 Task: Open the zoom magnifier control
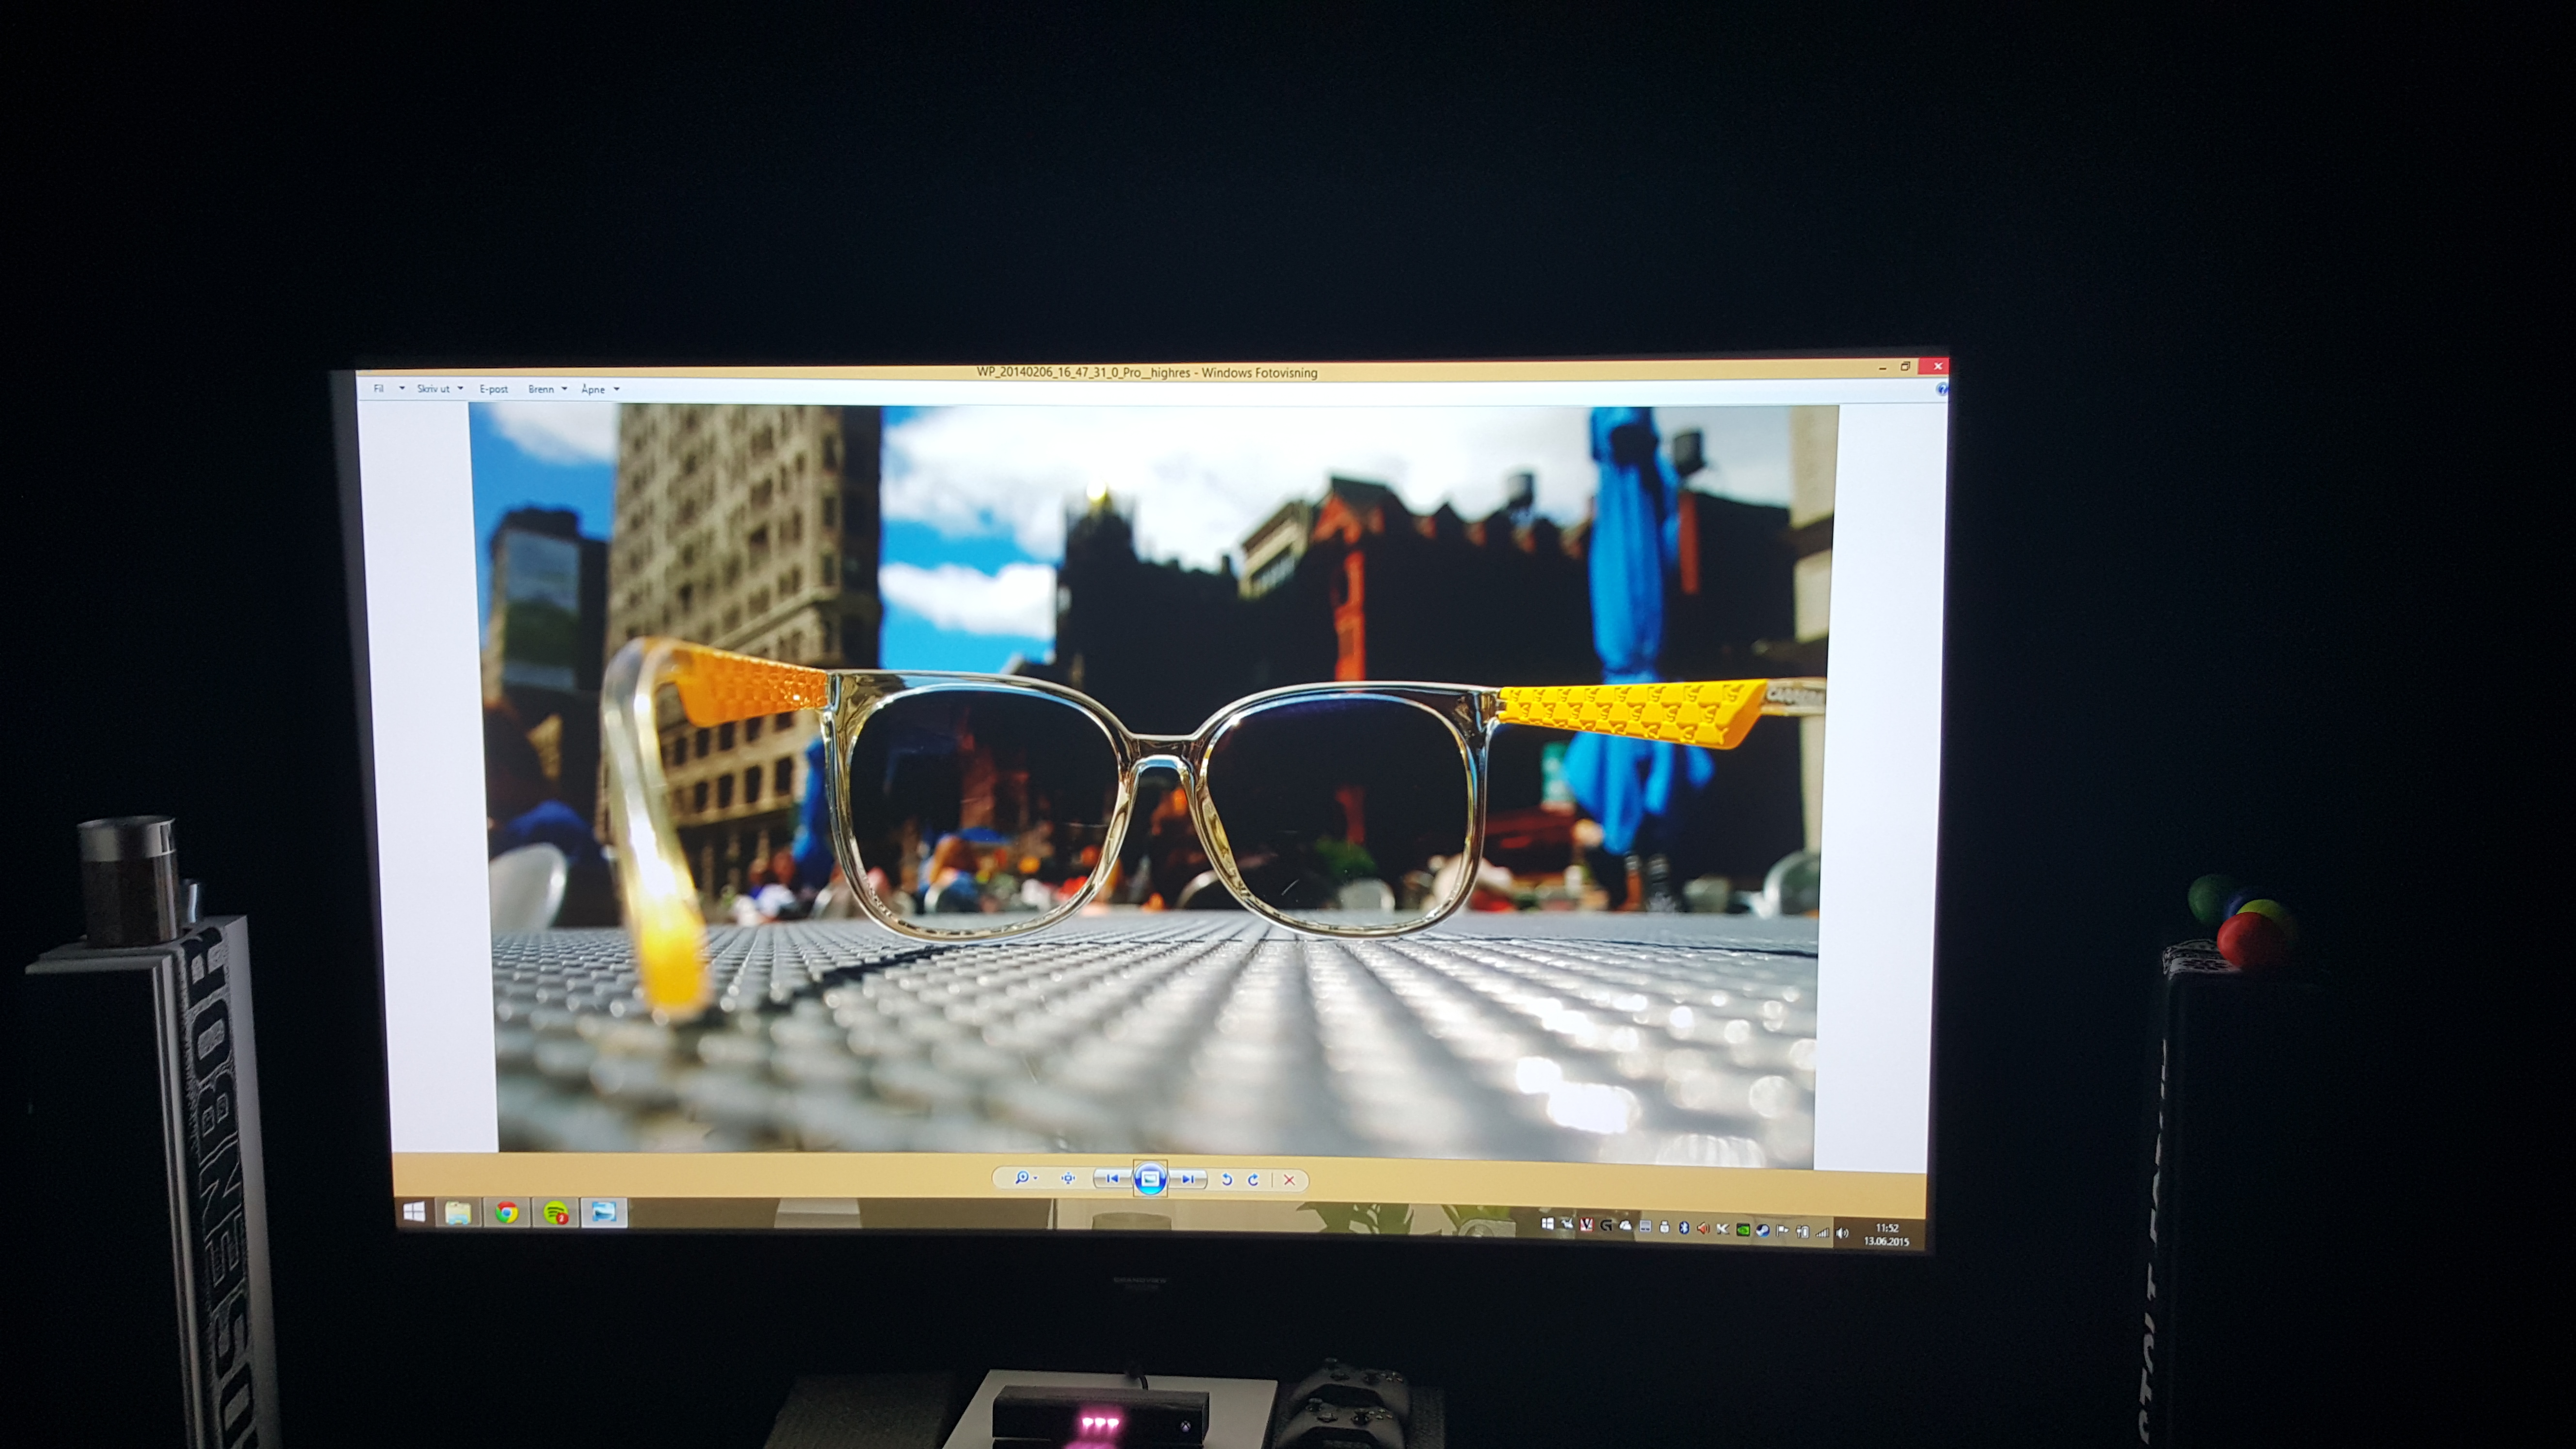pos(1021,1178)
